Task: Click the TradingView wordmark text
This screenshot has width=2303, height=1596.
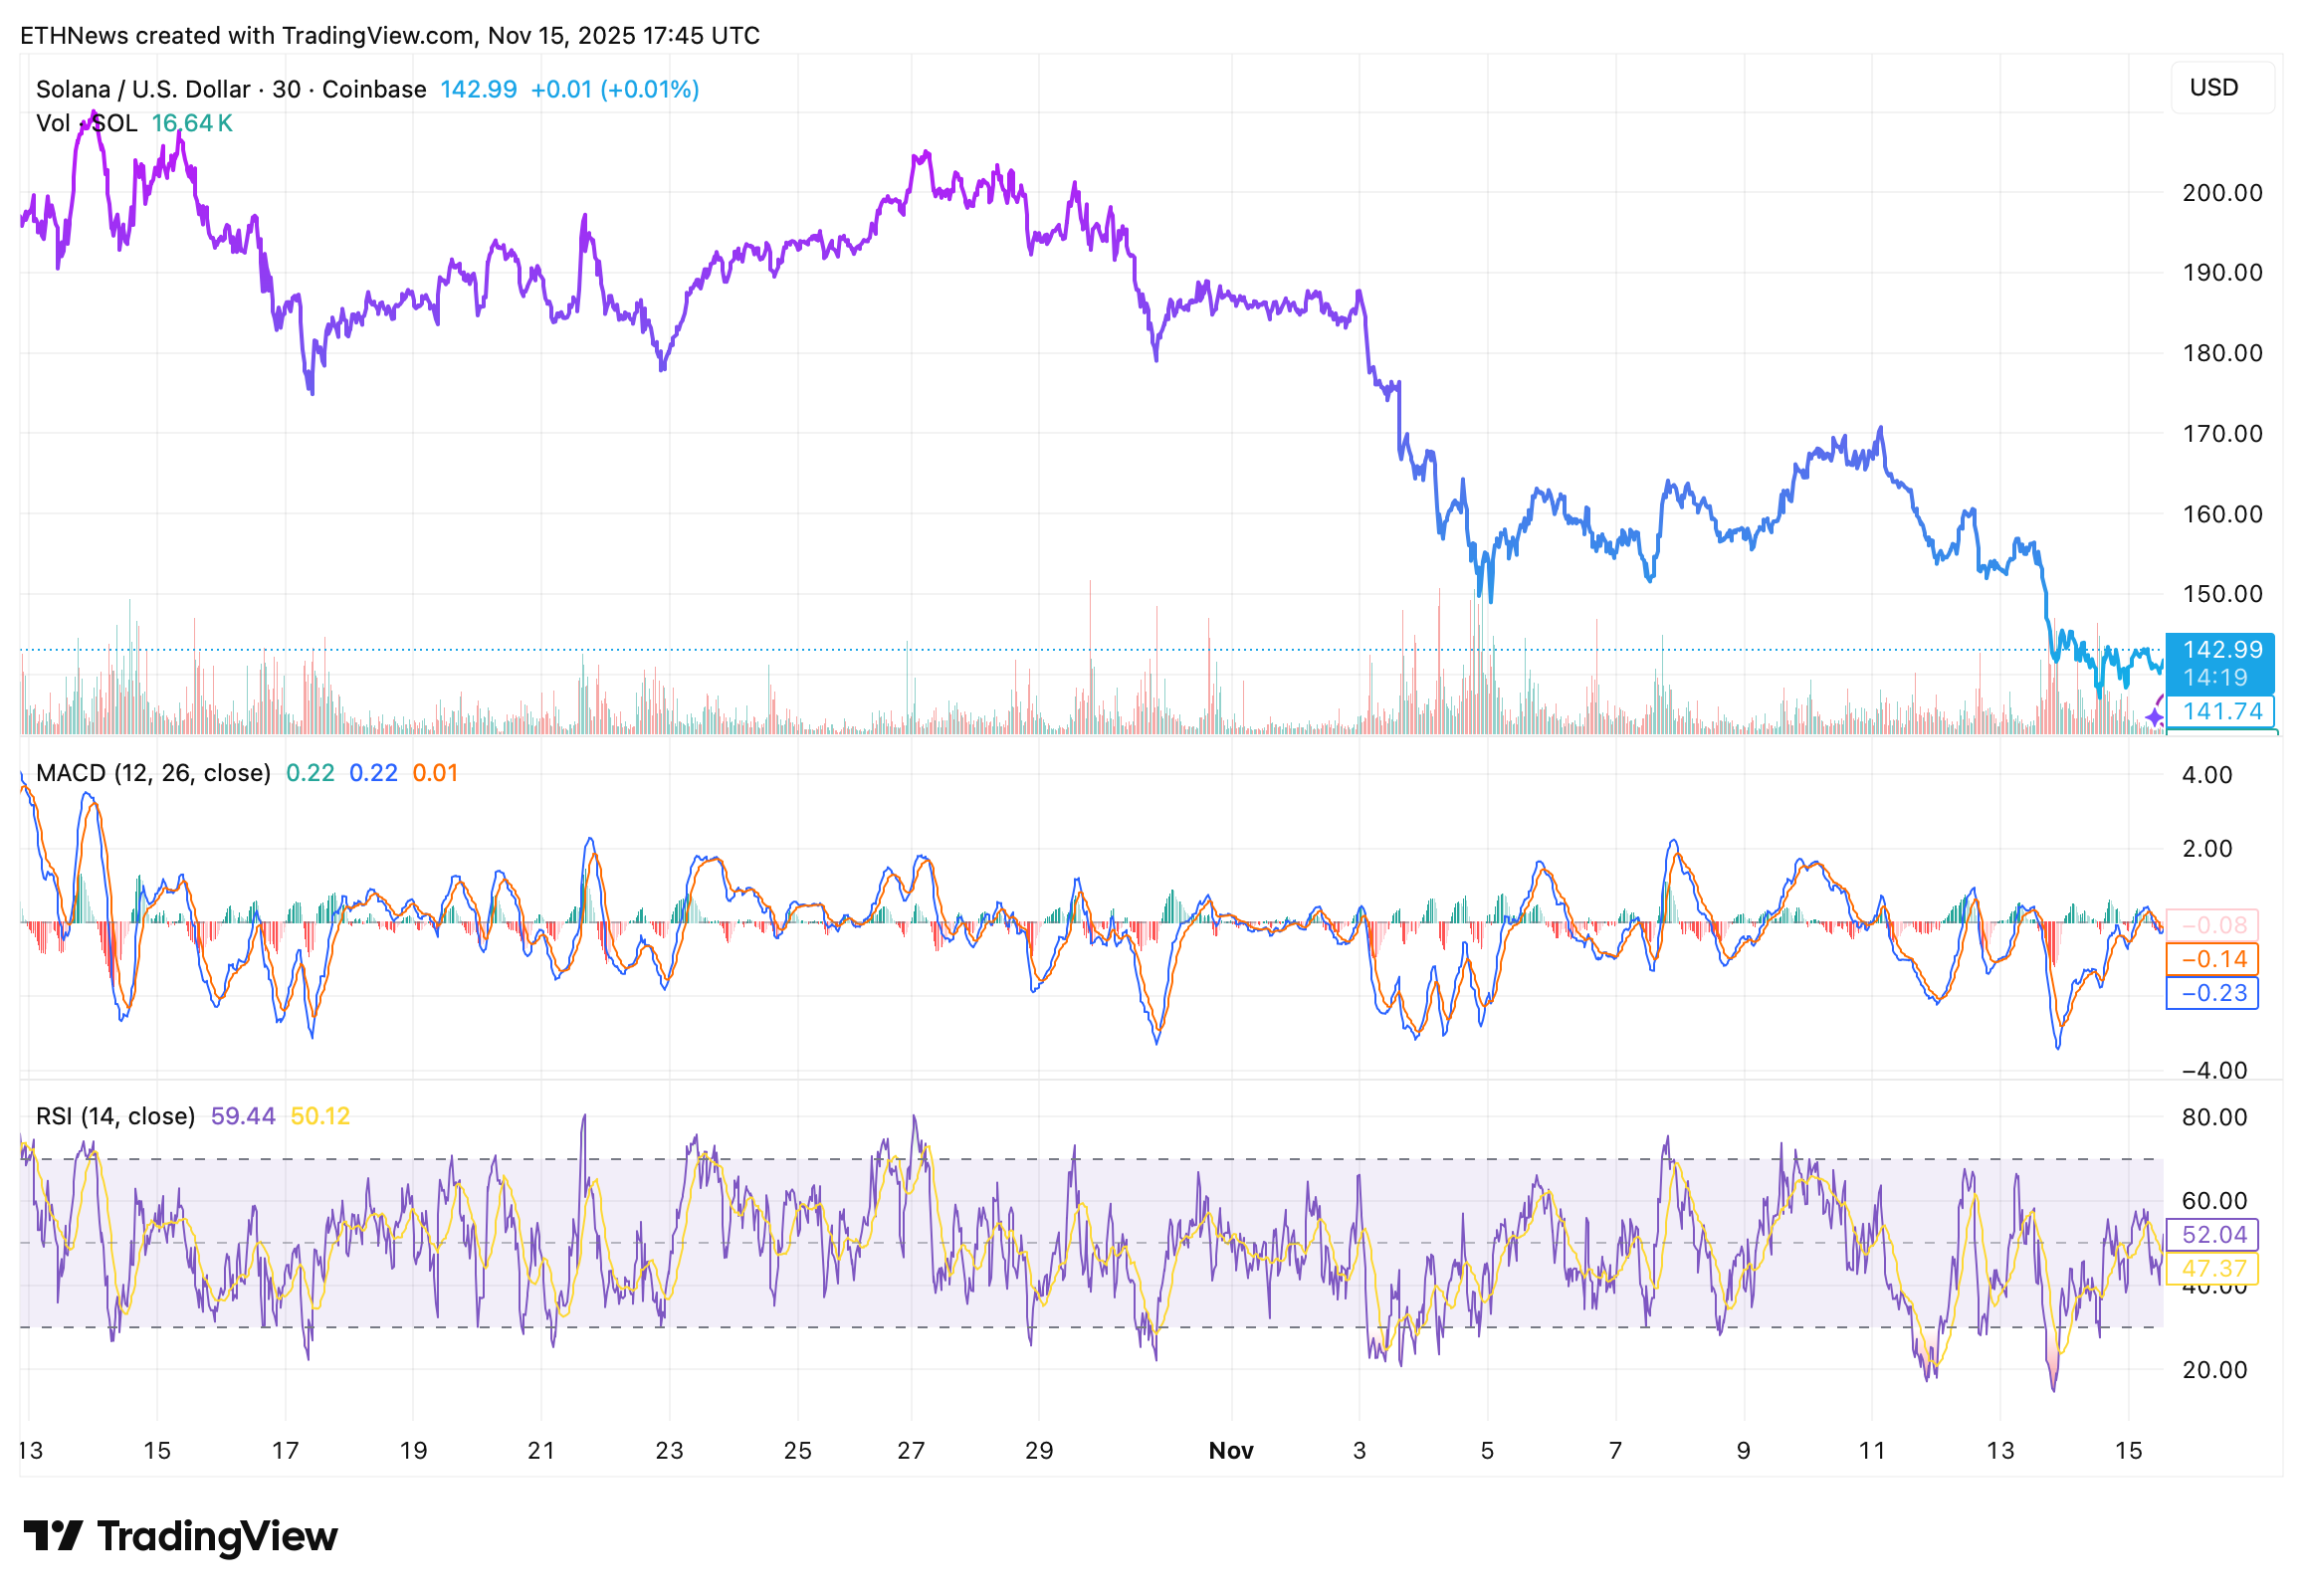Action: (217, 1536)
